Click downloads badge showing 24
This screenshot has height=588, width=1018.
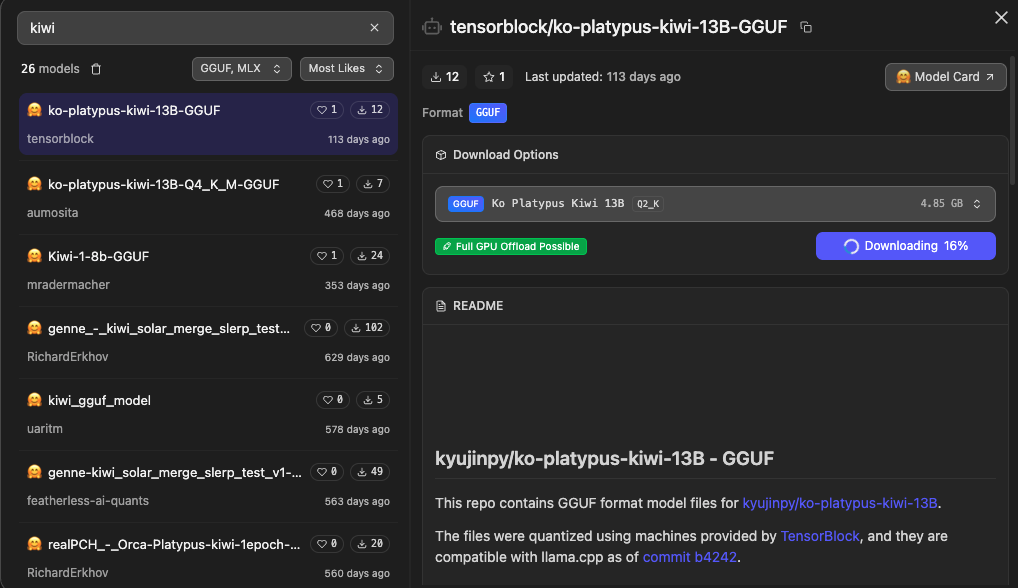click(369, 256)
